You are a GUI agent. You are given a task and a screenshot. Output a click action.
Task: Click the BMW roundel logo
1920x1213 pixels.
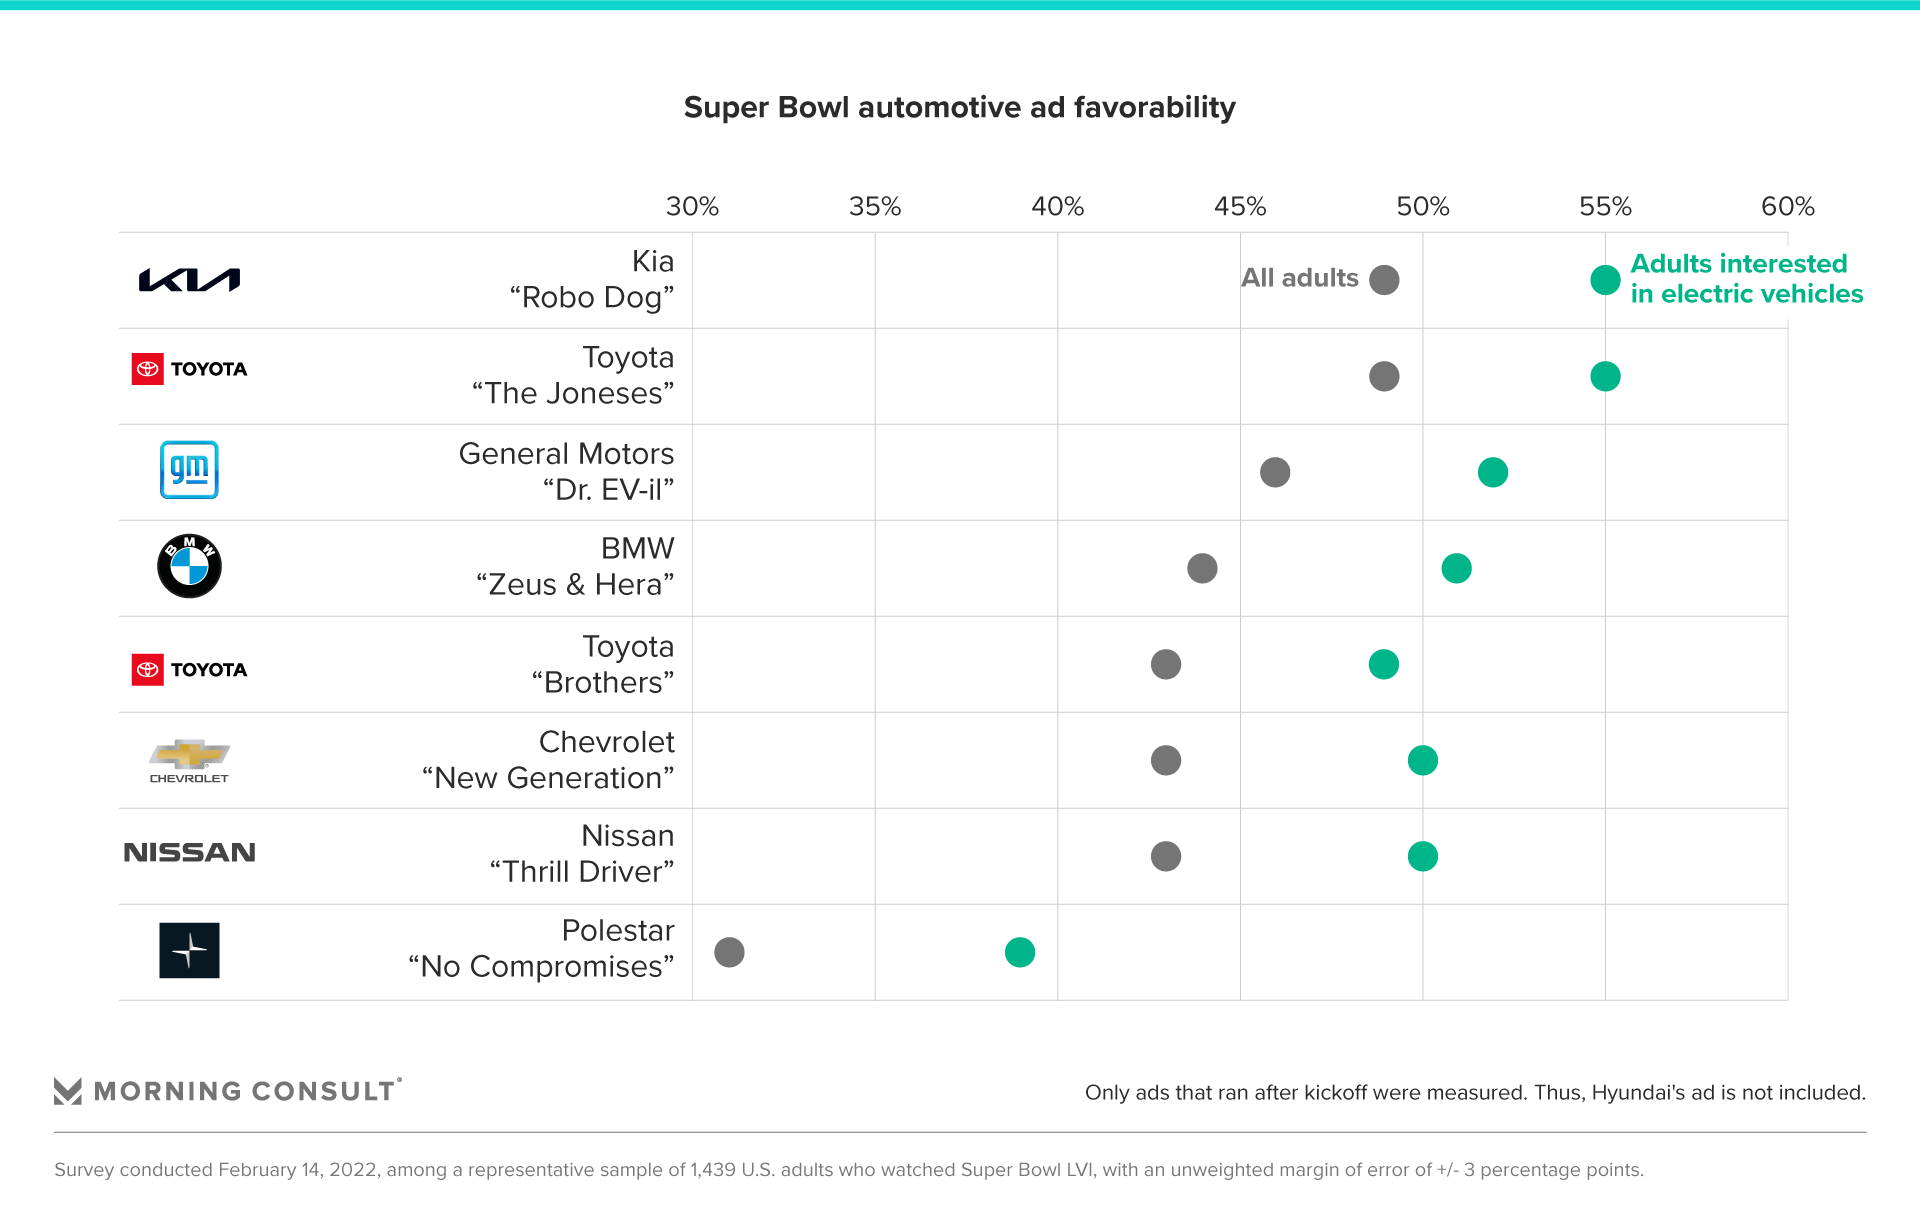pyautogui.click(x=189, y=566)
